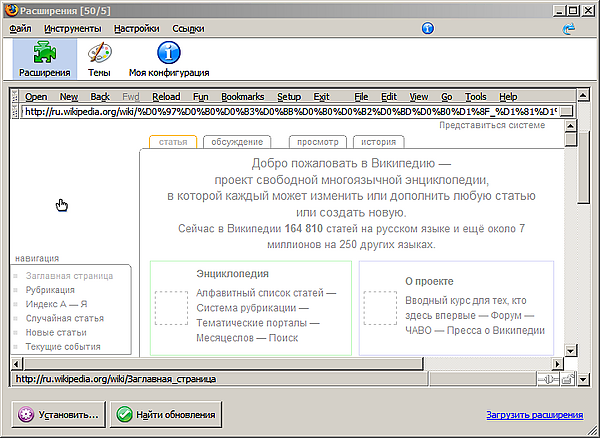Open the ЧАВО link
600x438 pixels.
[418, 330]
